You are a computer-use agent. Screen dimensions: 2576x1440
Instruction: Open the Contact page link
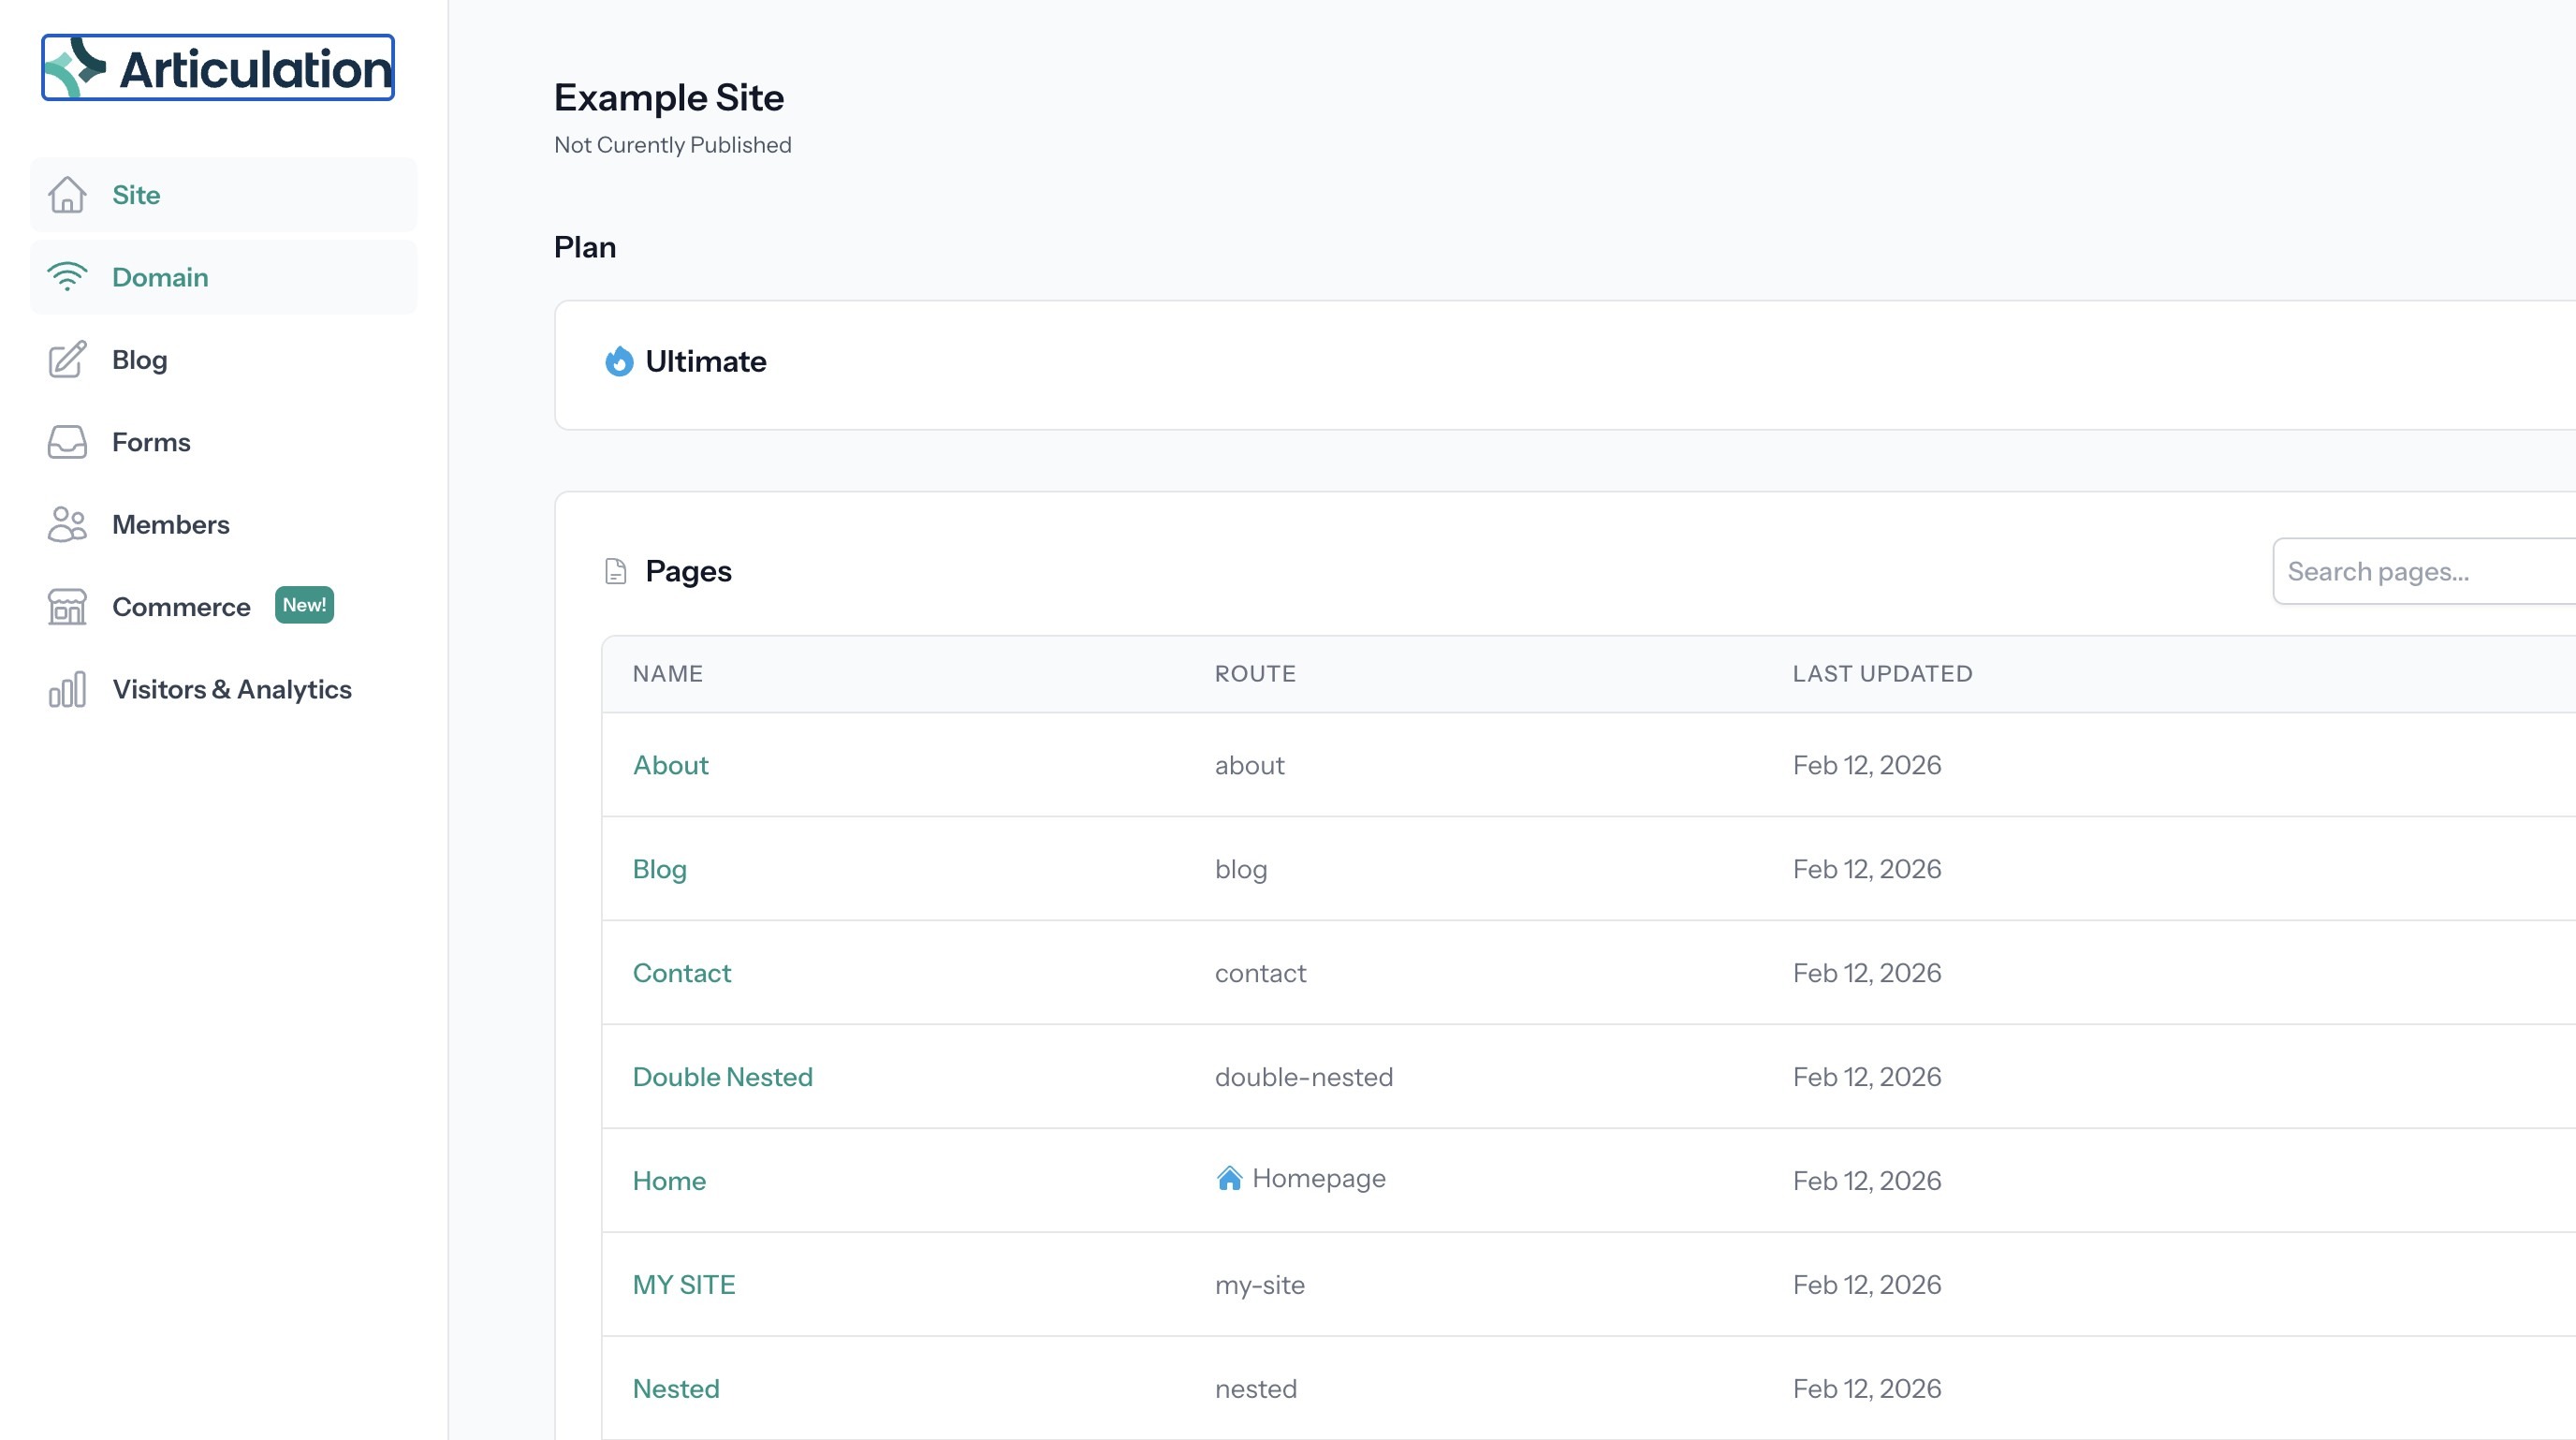[x=681, y=973]
